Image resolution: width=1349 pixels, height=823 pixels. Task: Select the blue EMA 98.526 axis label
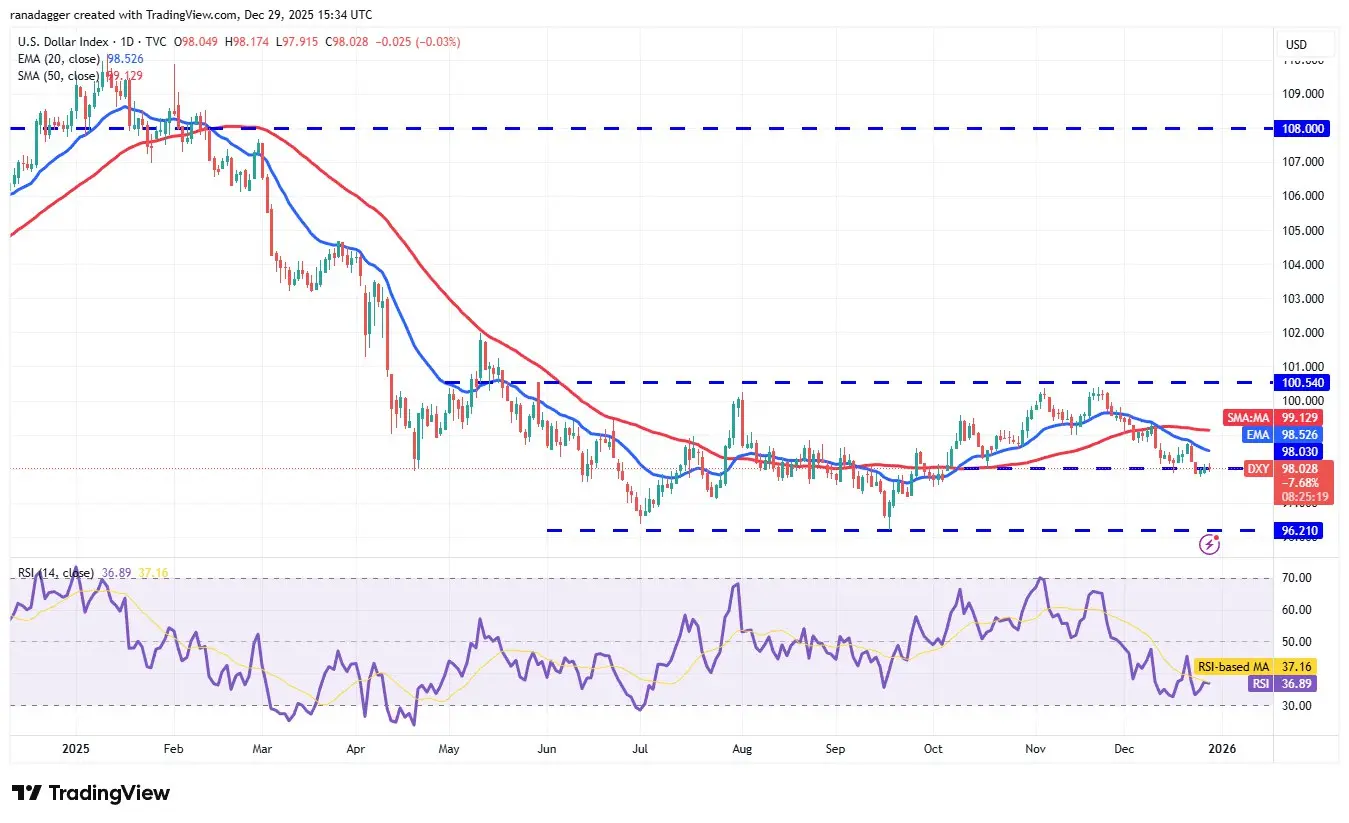pos(1284,434)
